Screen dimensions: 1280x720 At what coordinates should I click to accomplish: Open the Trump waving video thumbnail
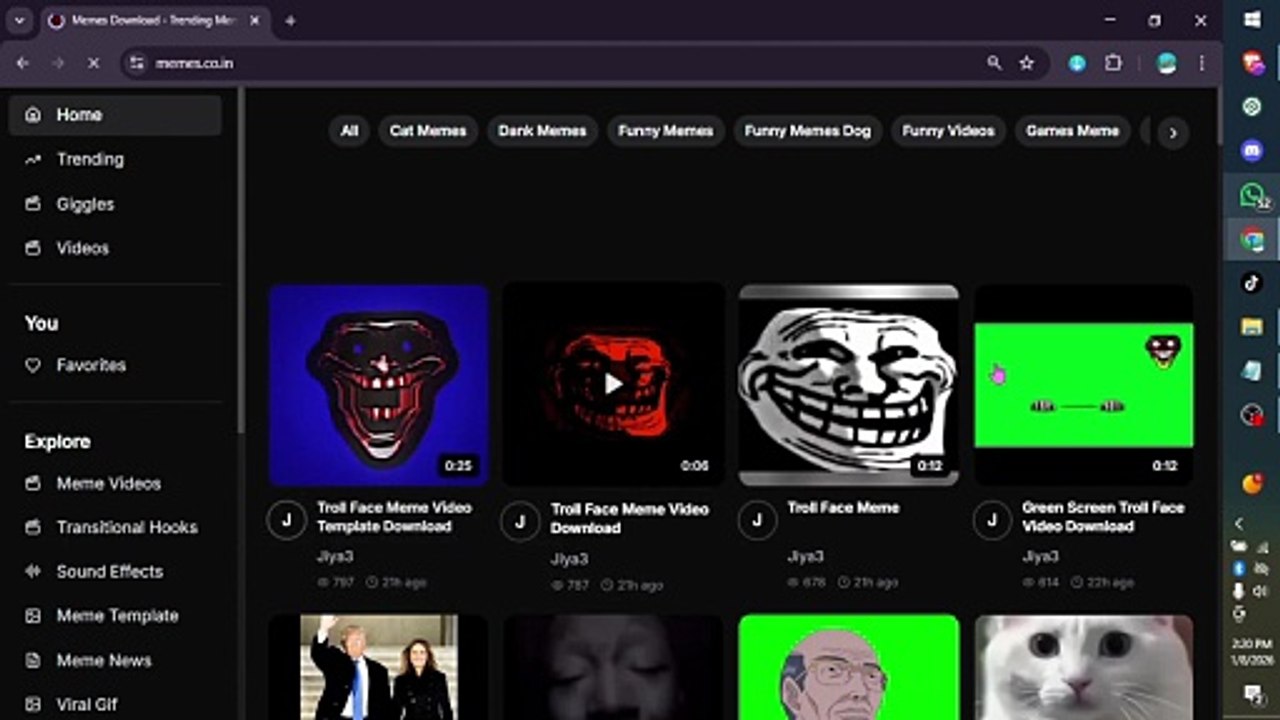coord(378,667)
